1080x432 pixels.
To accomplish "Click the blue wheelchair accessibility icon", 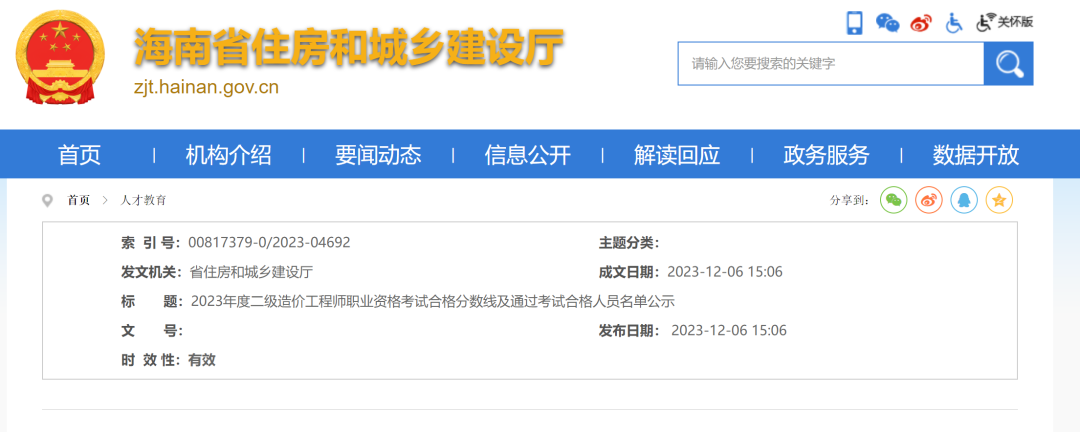I will click(x=953, y=23).
